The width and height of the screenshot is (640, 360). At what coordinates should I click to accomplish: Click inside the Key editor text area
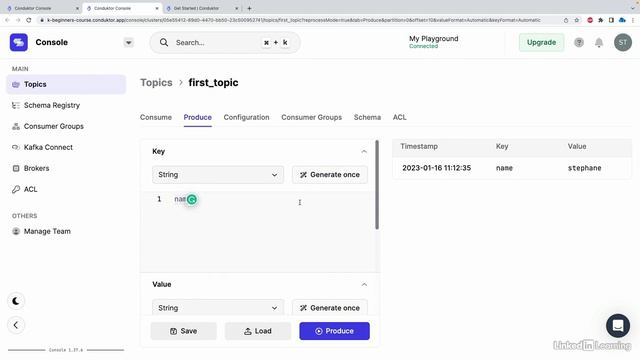pos(257,231)
